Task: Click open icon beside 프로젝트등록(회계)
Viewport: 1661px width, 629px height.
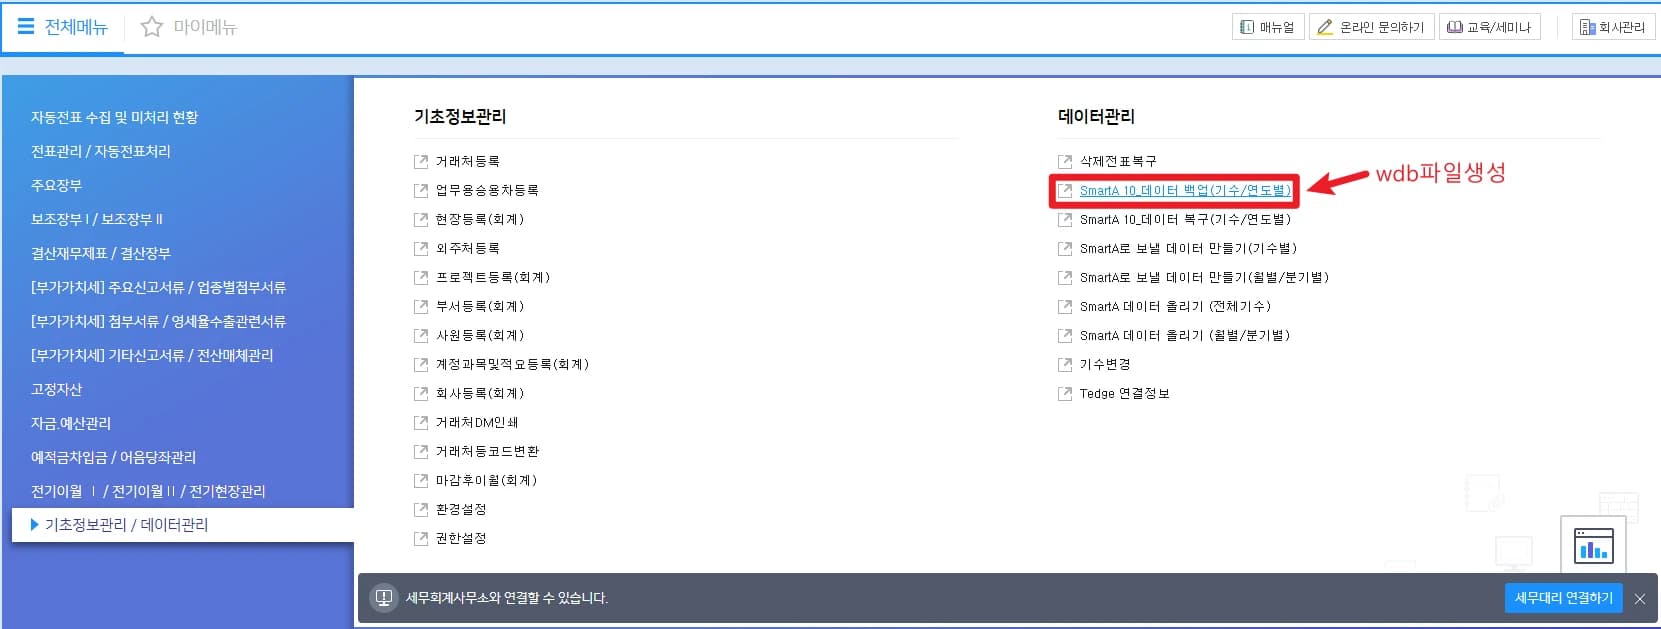Action: pos(421,277)
